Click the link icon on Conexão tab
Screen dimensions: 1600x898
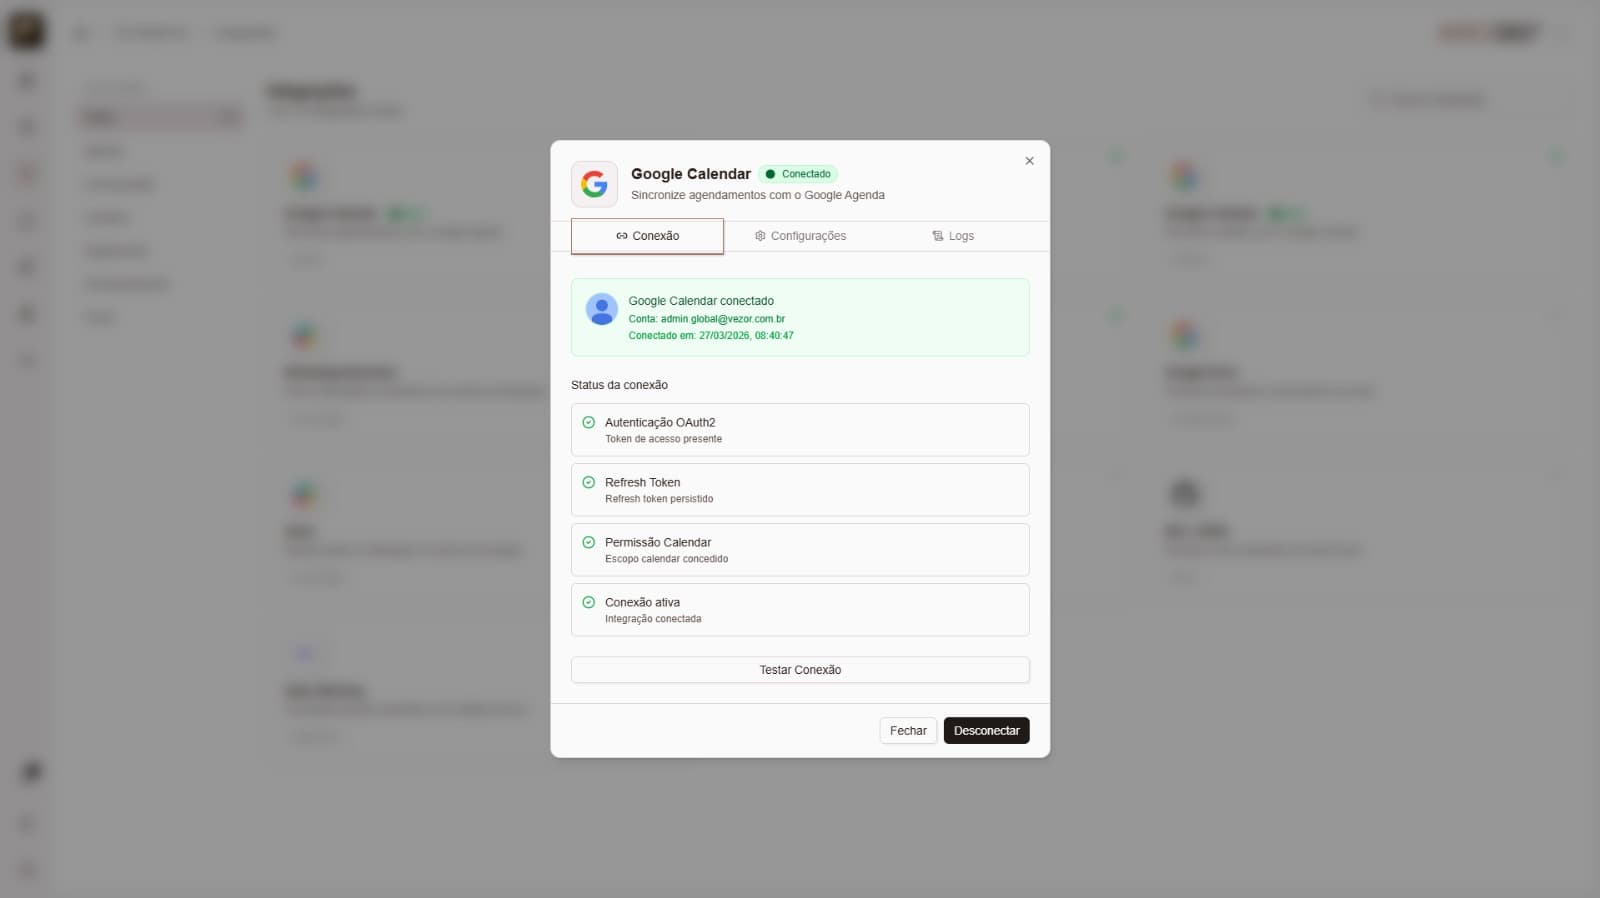pyautogui.click(x=622, y=236)
